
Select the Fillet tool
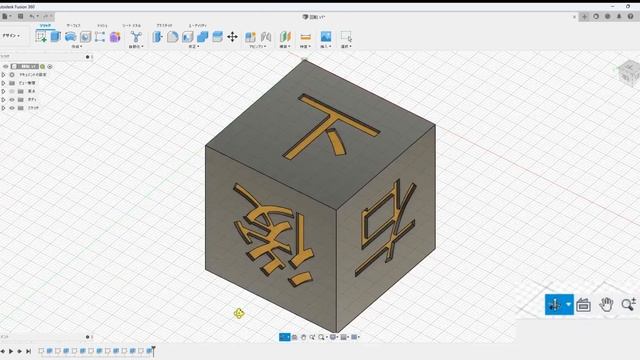coord(172,37)
